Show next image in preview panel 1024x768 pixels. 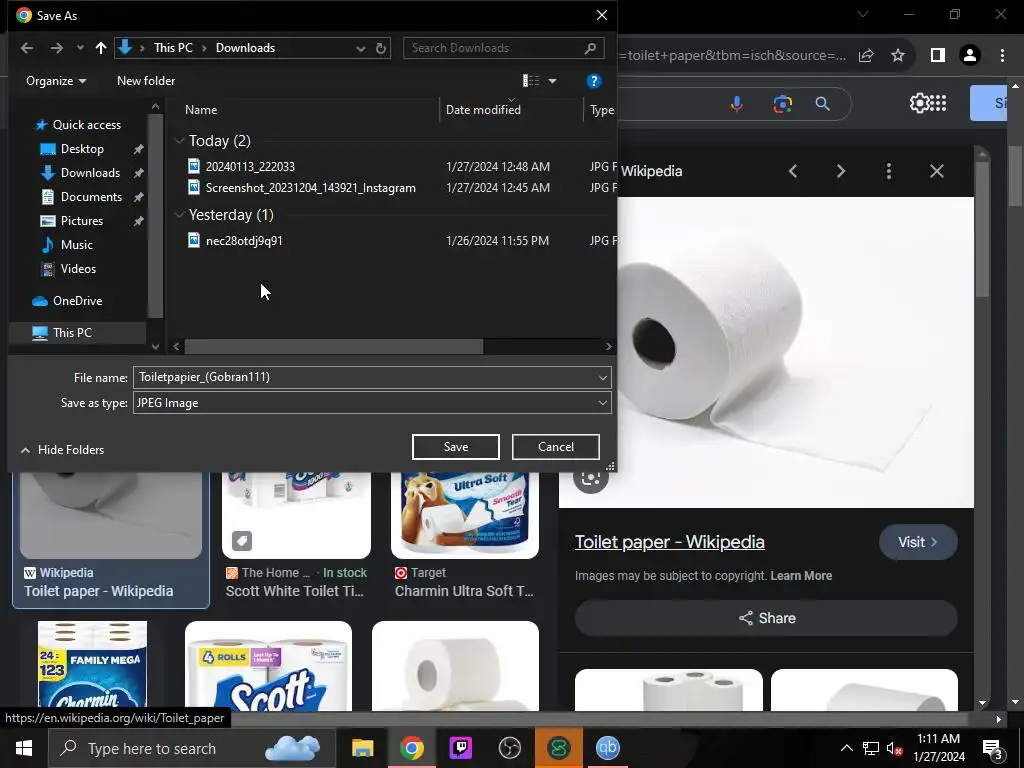point(840,171)
